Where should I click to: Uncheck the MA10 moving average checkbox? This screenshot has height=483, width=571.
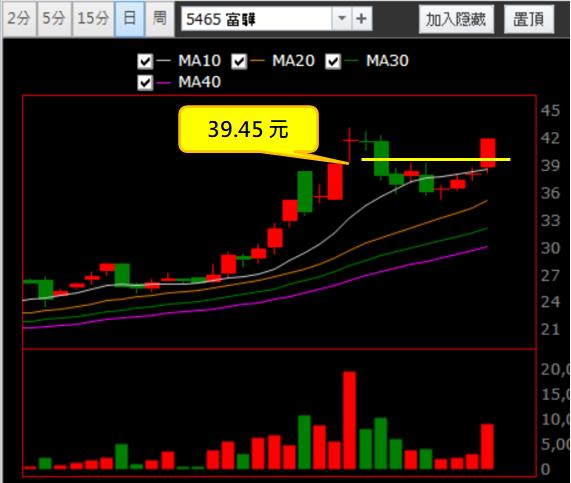tap(145, 61)
